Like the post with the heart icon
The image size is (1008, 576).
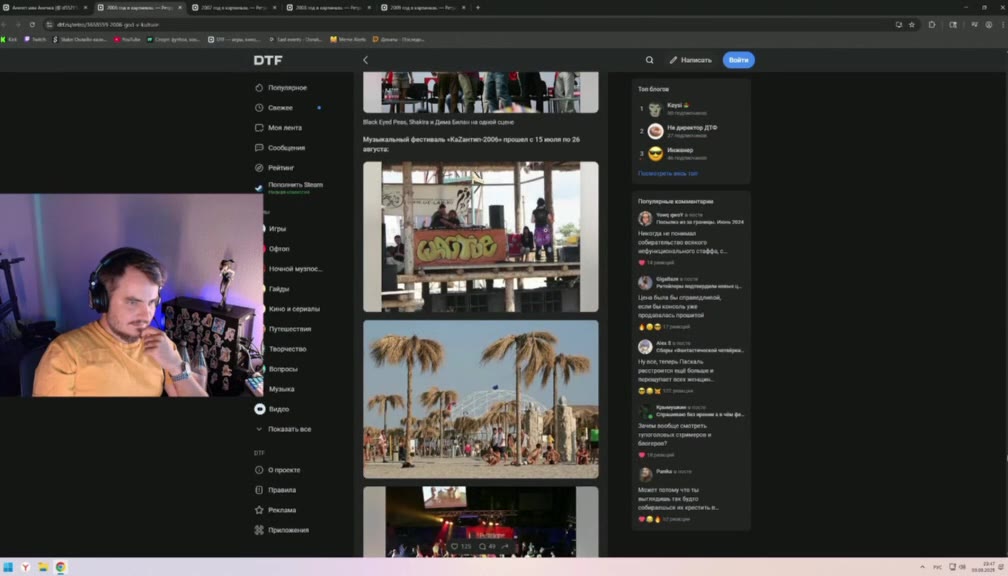point(454,546)
